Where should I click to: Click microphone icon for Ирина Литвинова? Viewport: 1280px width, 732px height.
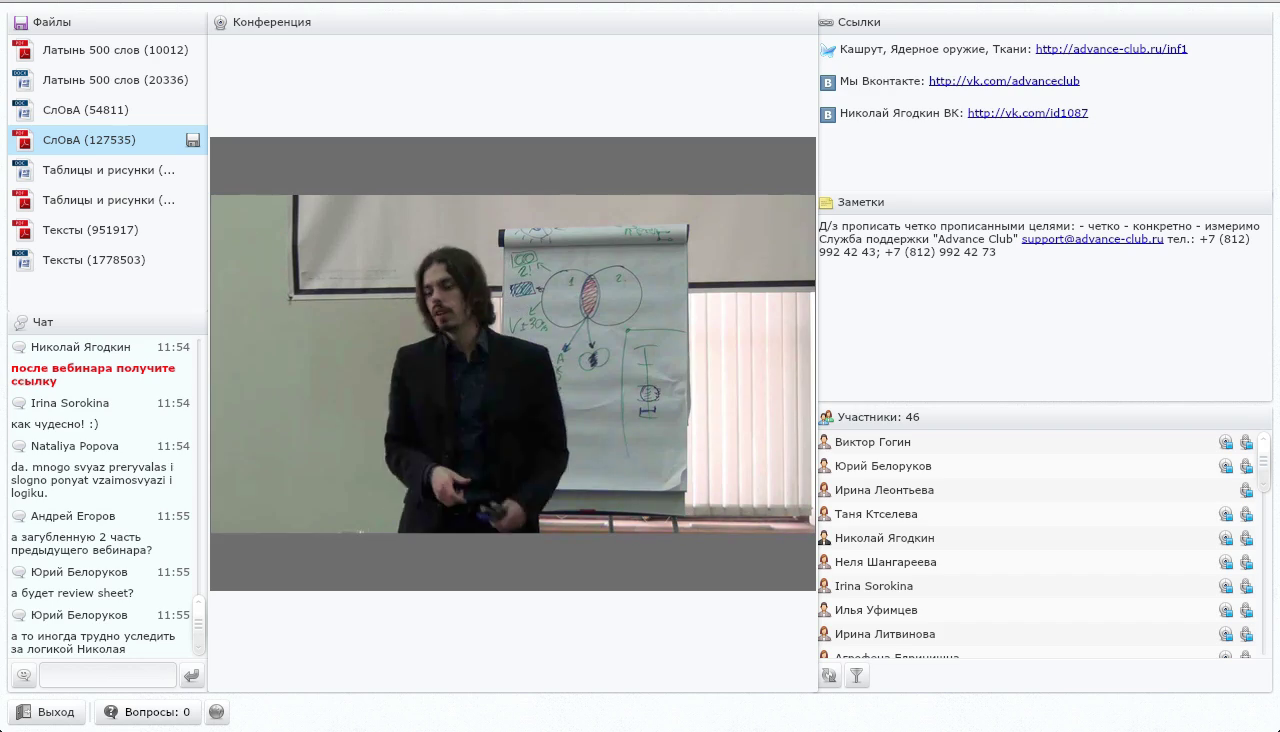click(x=1246, y=634)
